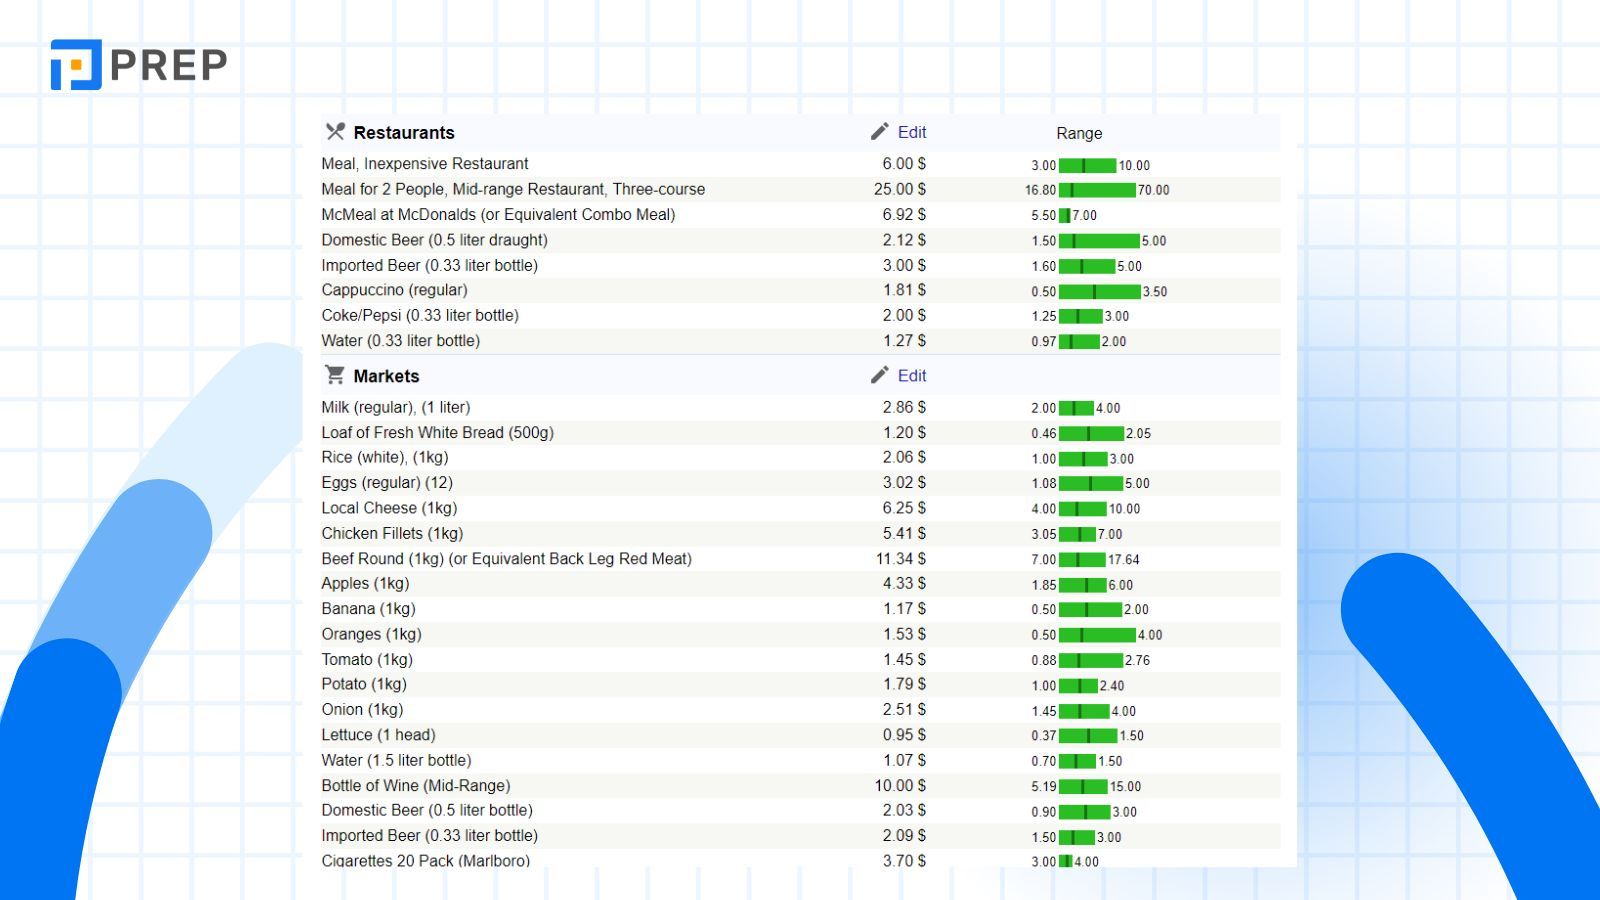Select the Water (0.33 liter bottle) label

(400, 340)
